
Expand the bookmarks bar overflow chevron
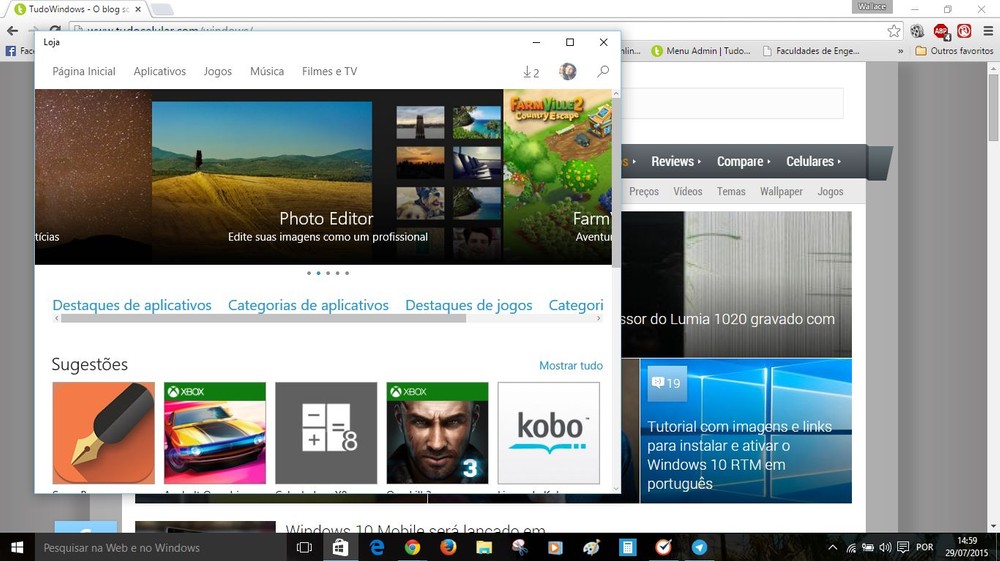(900, 51)
